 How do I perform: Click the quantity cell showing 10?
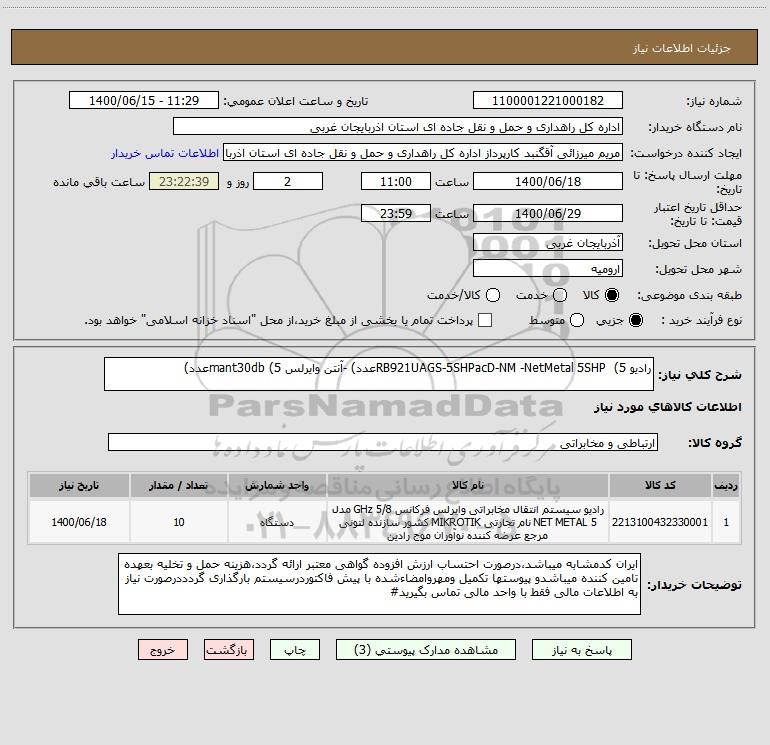point(179,522)
